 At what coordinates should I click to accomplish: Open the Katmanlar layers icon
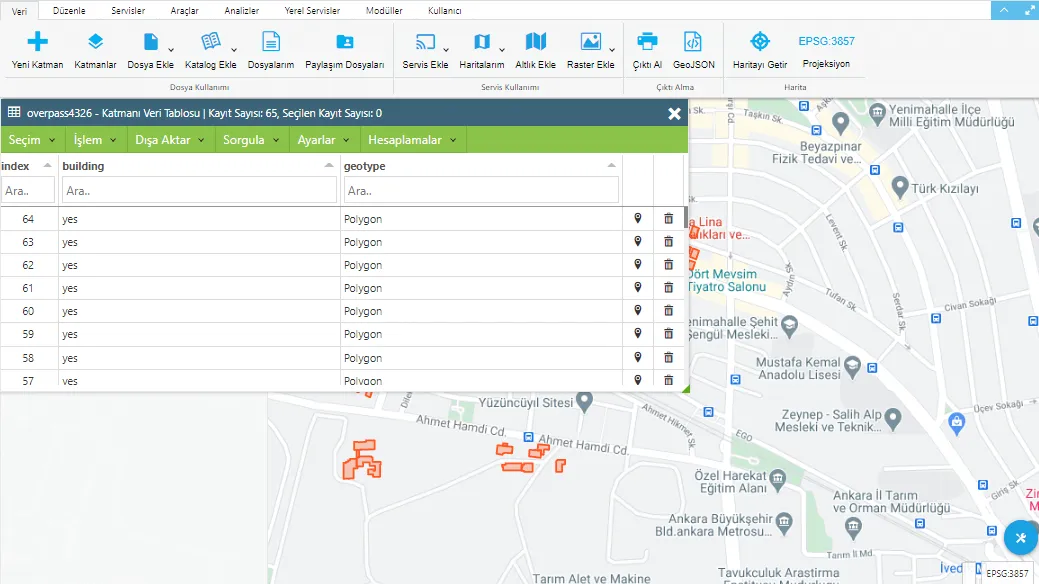95,42
